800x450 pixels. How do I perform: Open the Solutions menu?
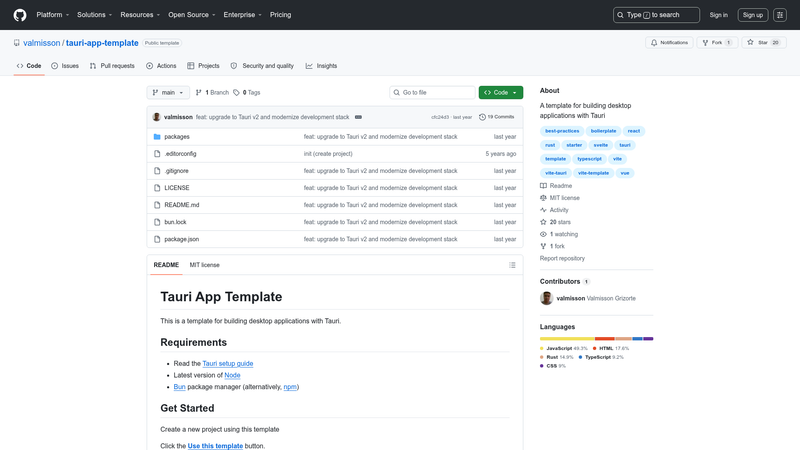pyautogui.click(x=94, y=15)
